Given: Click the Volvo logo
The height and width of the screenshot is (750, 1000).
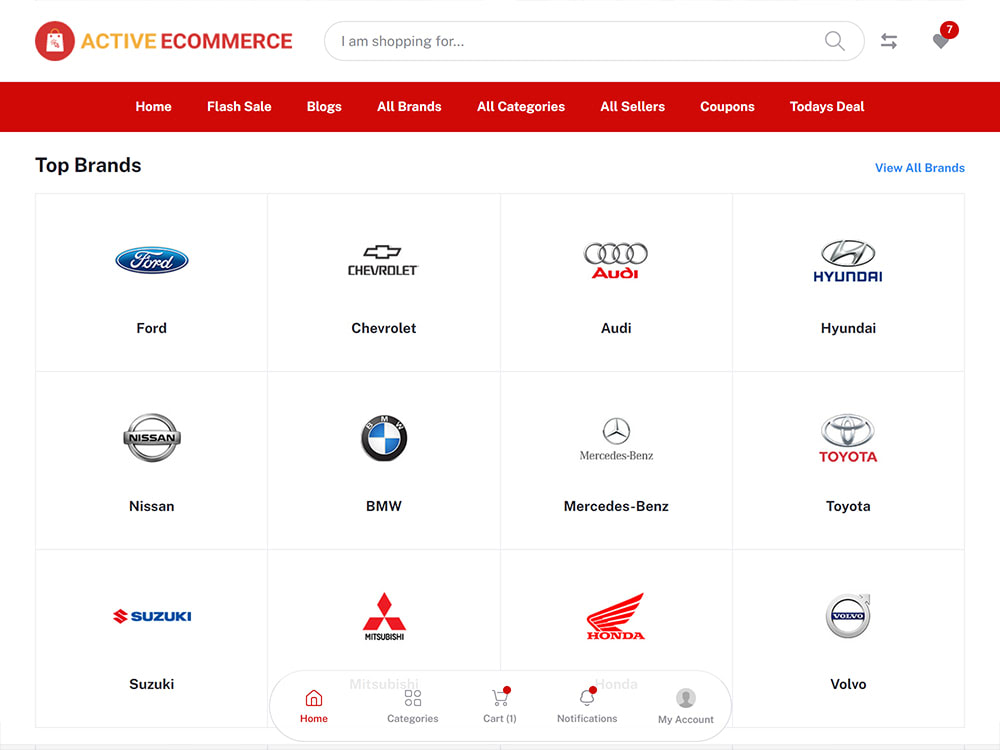Looking at the screenshot, I should click(848, 615).
